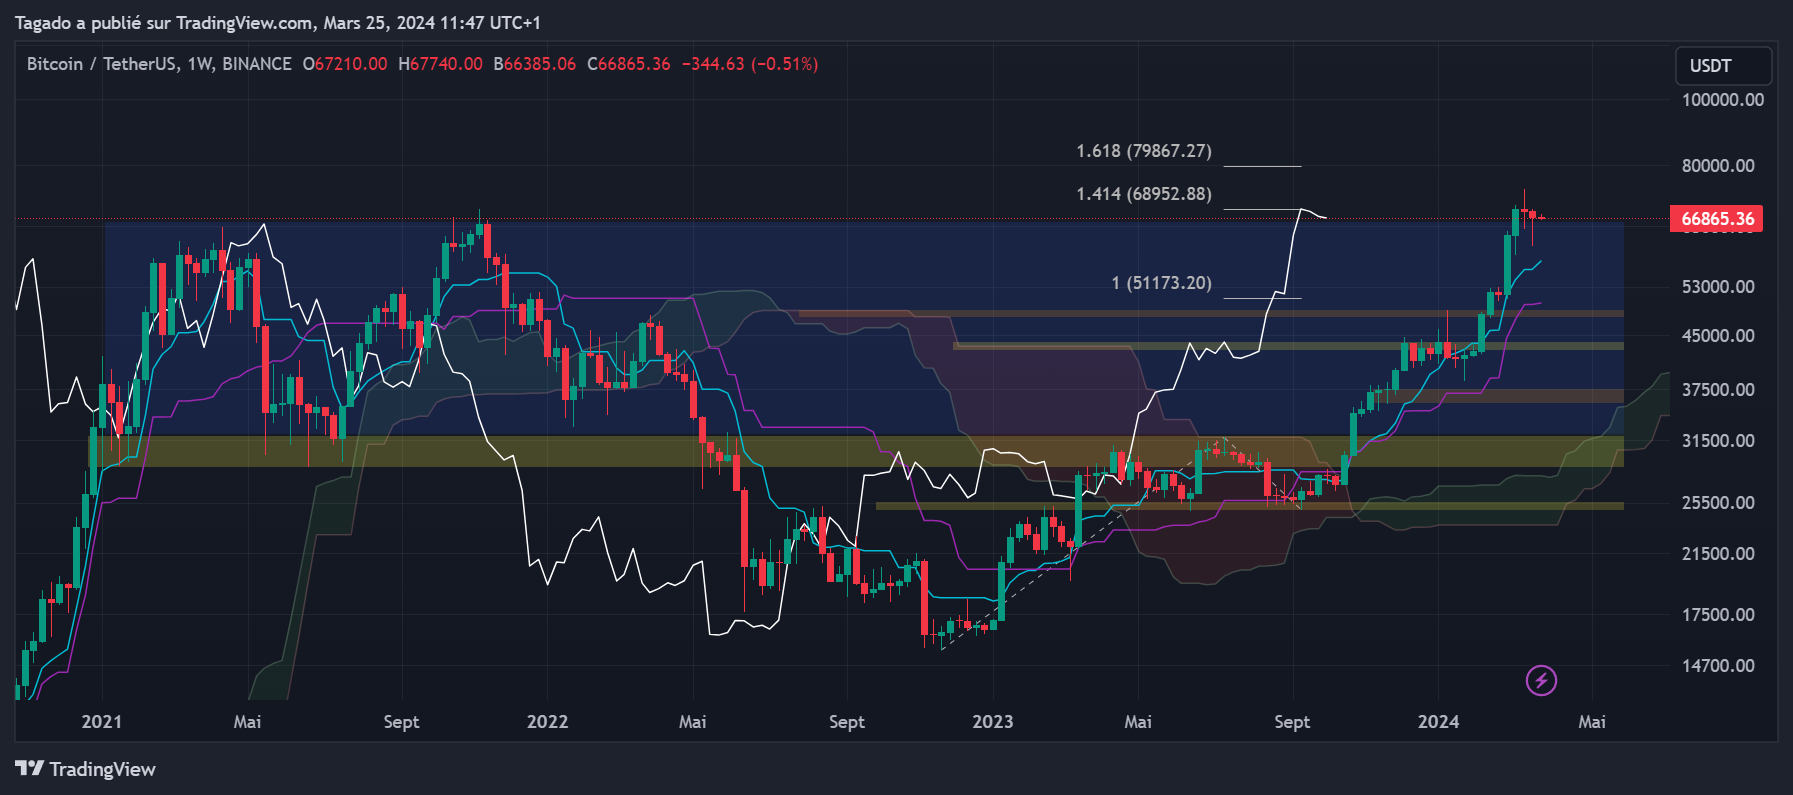1793x795 pixels.
Task: Click the red 66865.36 current price label
Action: coord(1716,219)
